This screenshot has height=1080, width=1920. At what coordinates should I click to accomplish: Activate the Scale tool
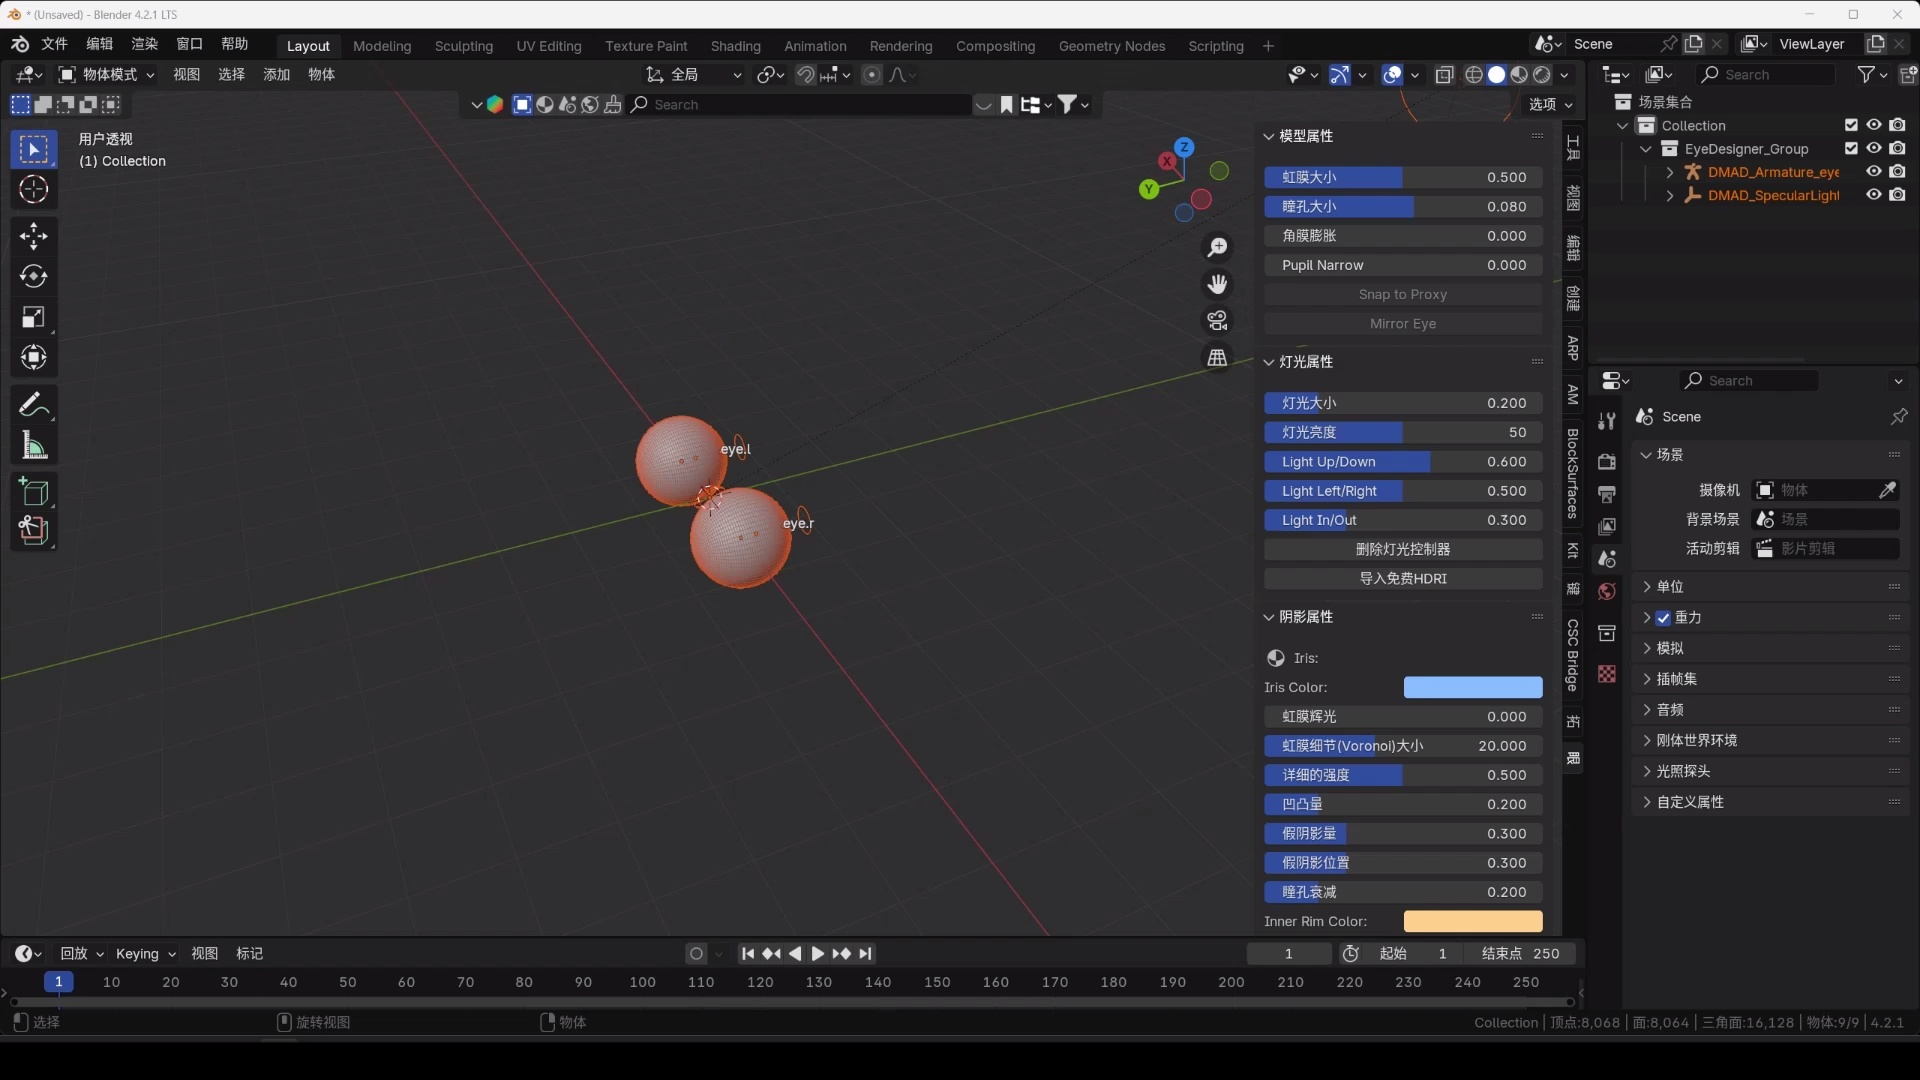pyautogui.click(x=33, y=317)
